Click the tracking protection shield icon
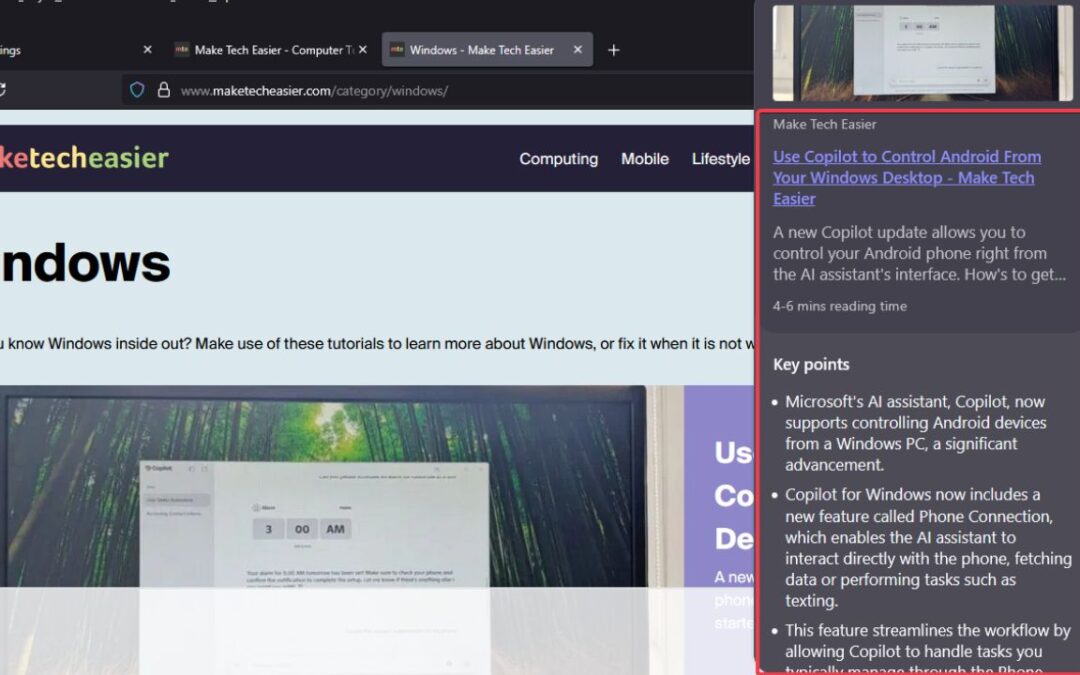This screenshot has width=1080, height=675. click(x=138, y=90)
